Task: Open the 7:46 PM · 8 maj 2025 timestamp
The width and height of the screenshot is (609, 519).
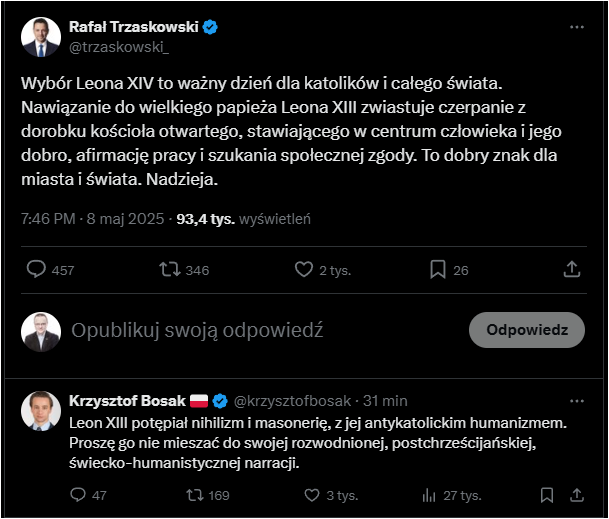Action: coord(92,219)
